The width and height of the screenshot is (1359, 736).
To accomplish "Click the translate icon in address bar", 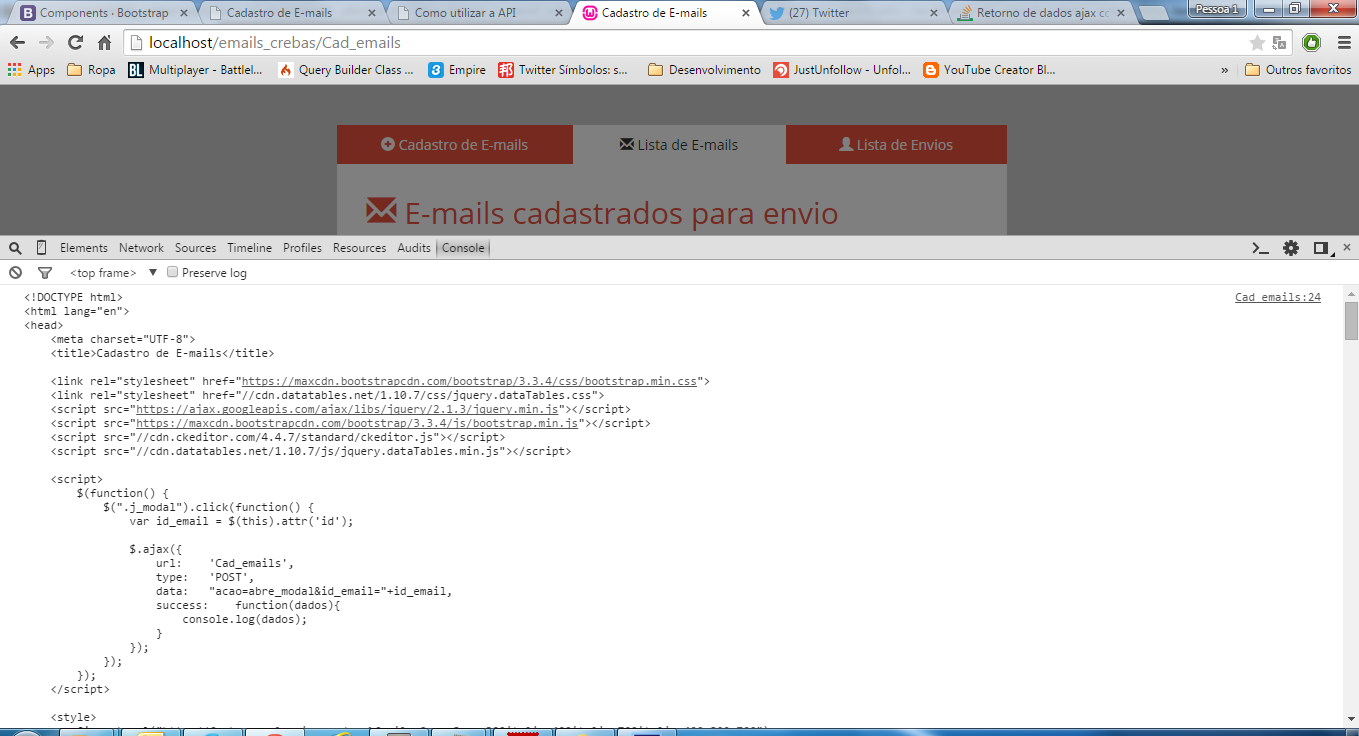I will coord(1279,43).
